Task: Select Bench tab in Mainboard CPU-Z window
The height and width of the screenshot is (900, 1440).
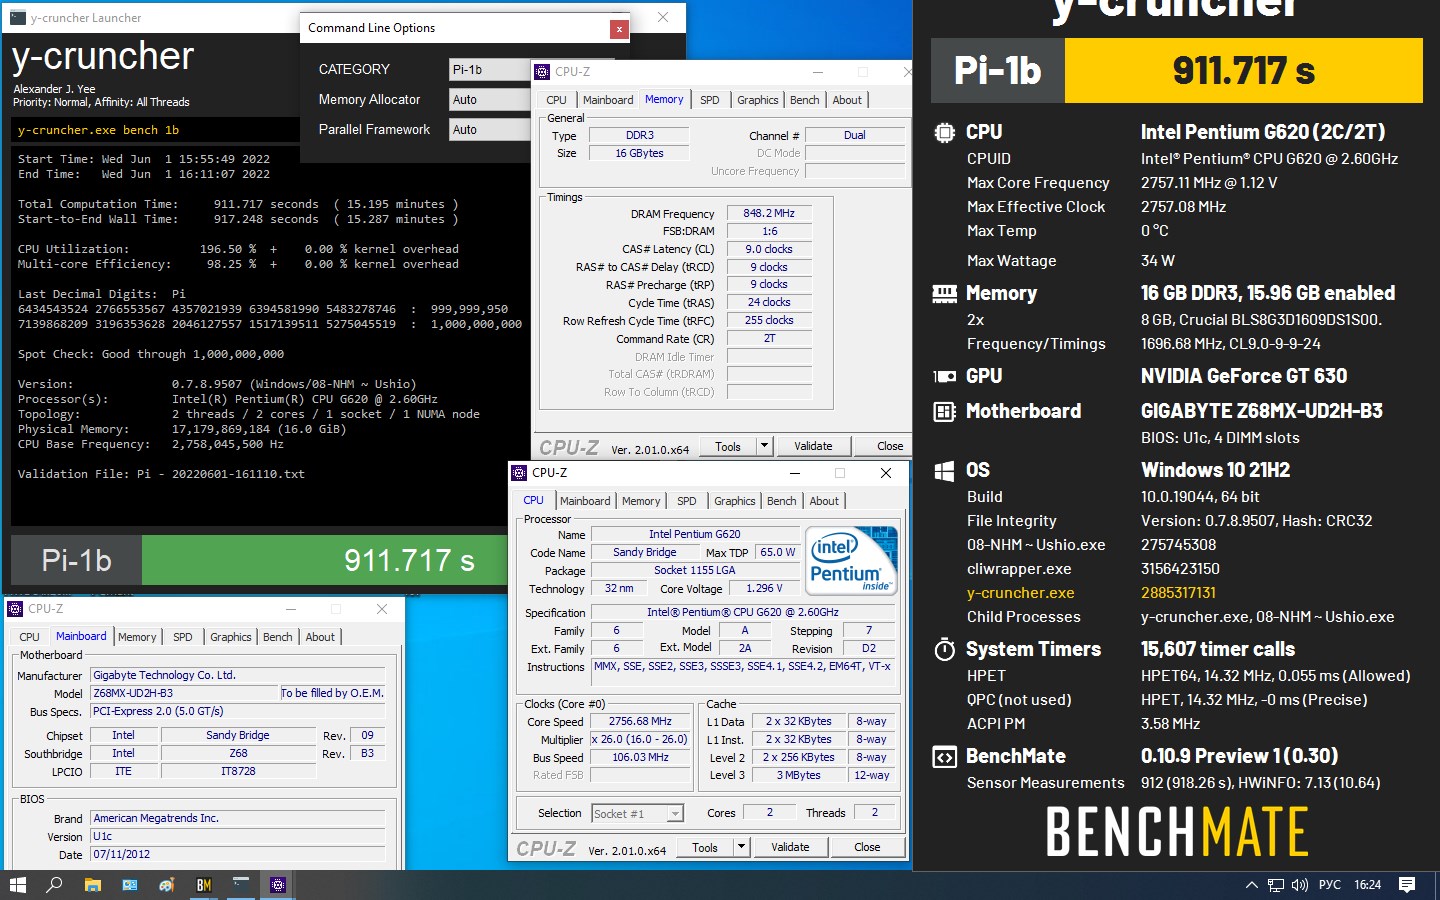Action: [278, 637]
